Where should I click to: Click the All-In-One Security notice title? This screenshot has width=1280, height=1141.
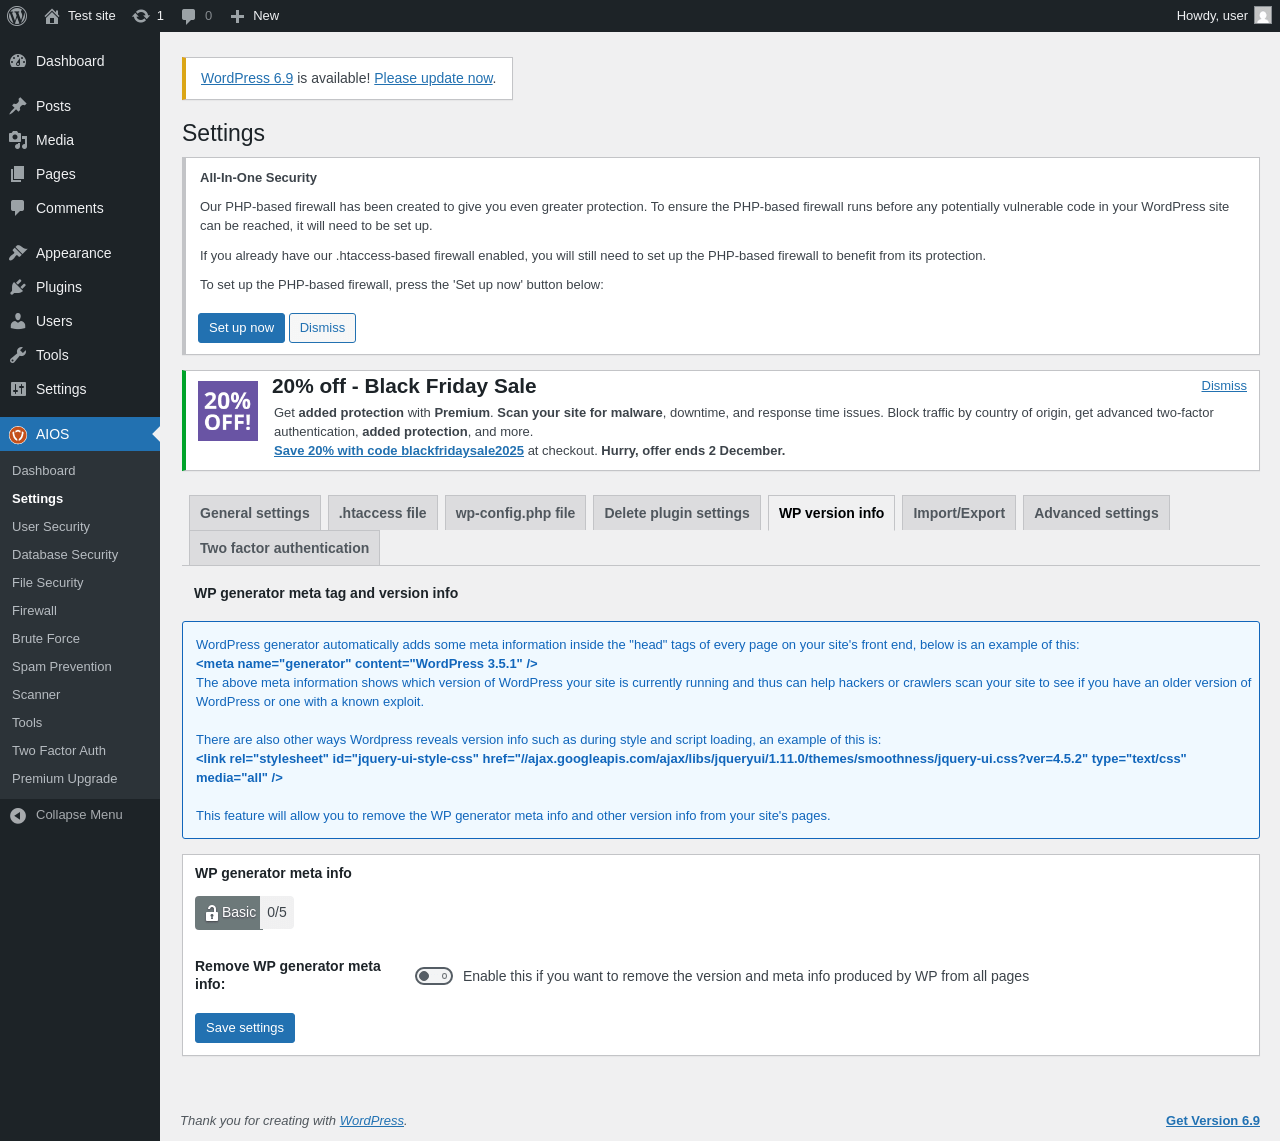[x=258, y=178]
